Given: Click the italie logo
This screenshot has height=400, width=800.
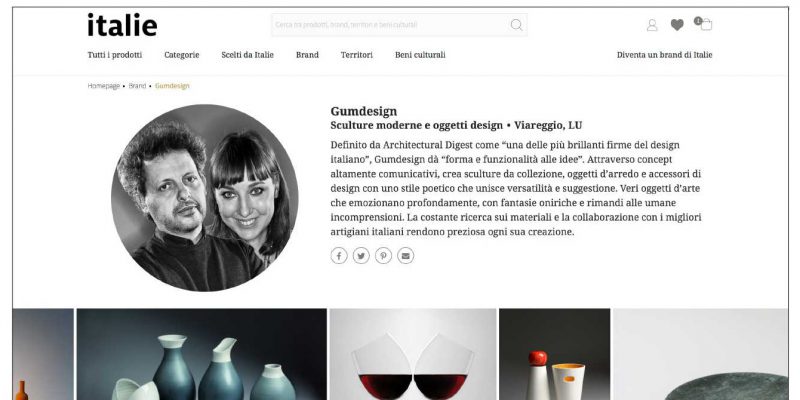Looking at the screenshot, I should [122, 24].
